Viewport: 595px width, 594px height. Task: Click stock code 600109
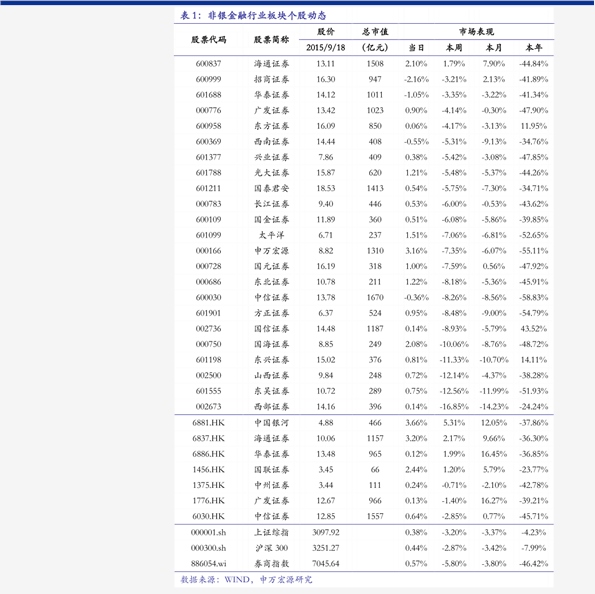208,219
